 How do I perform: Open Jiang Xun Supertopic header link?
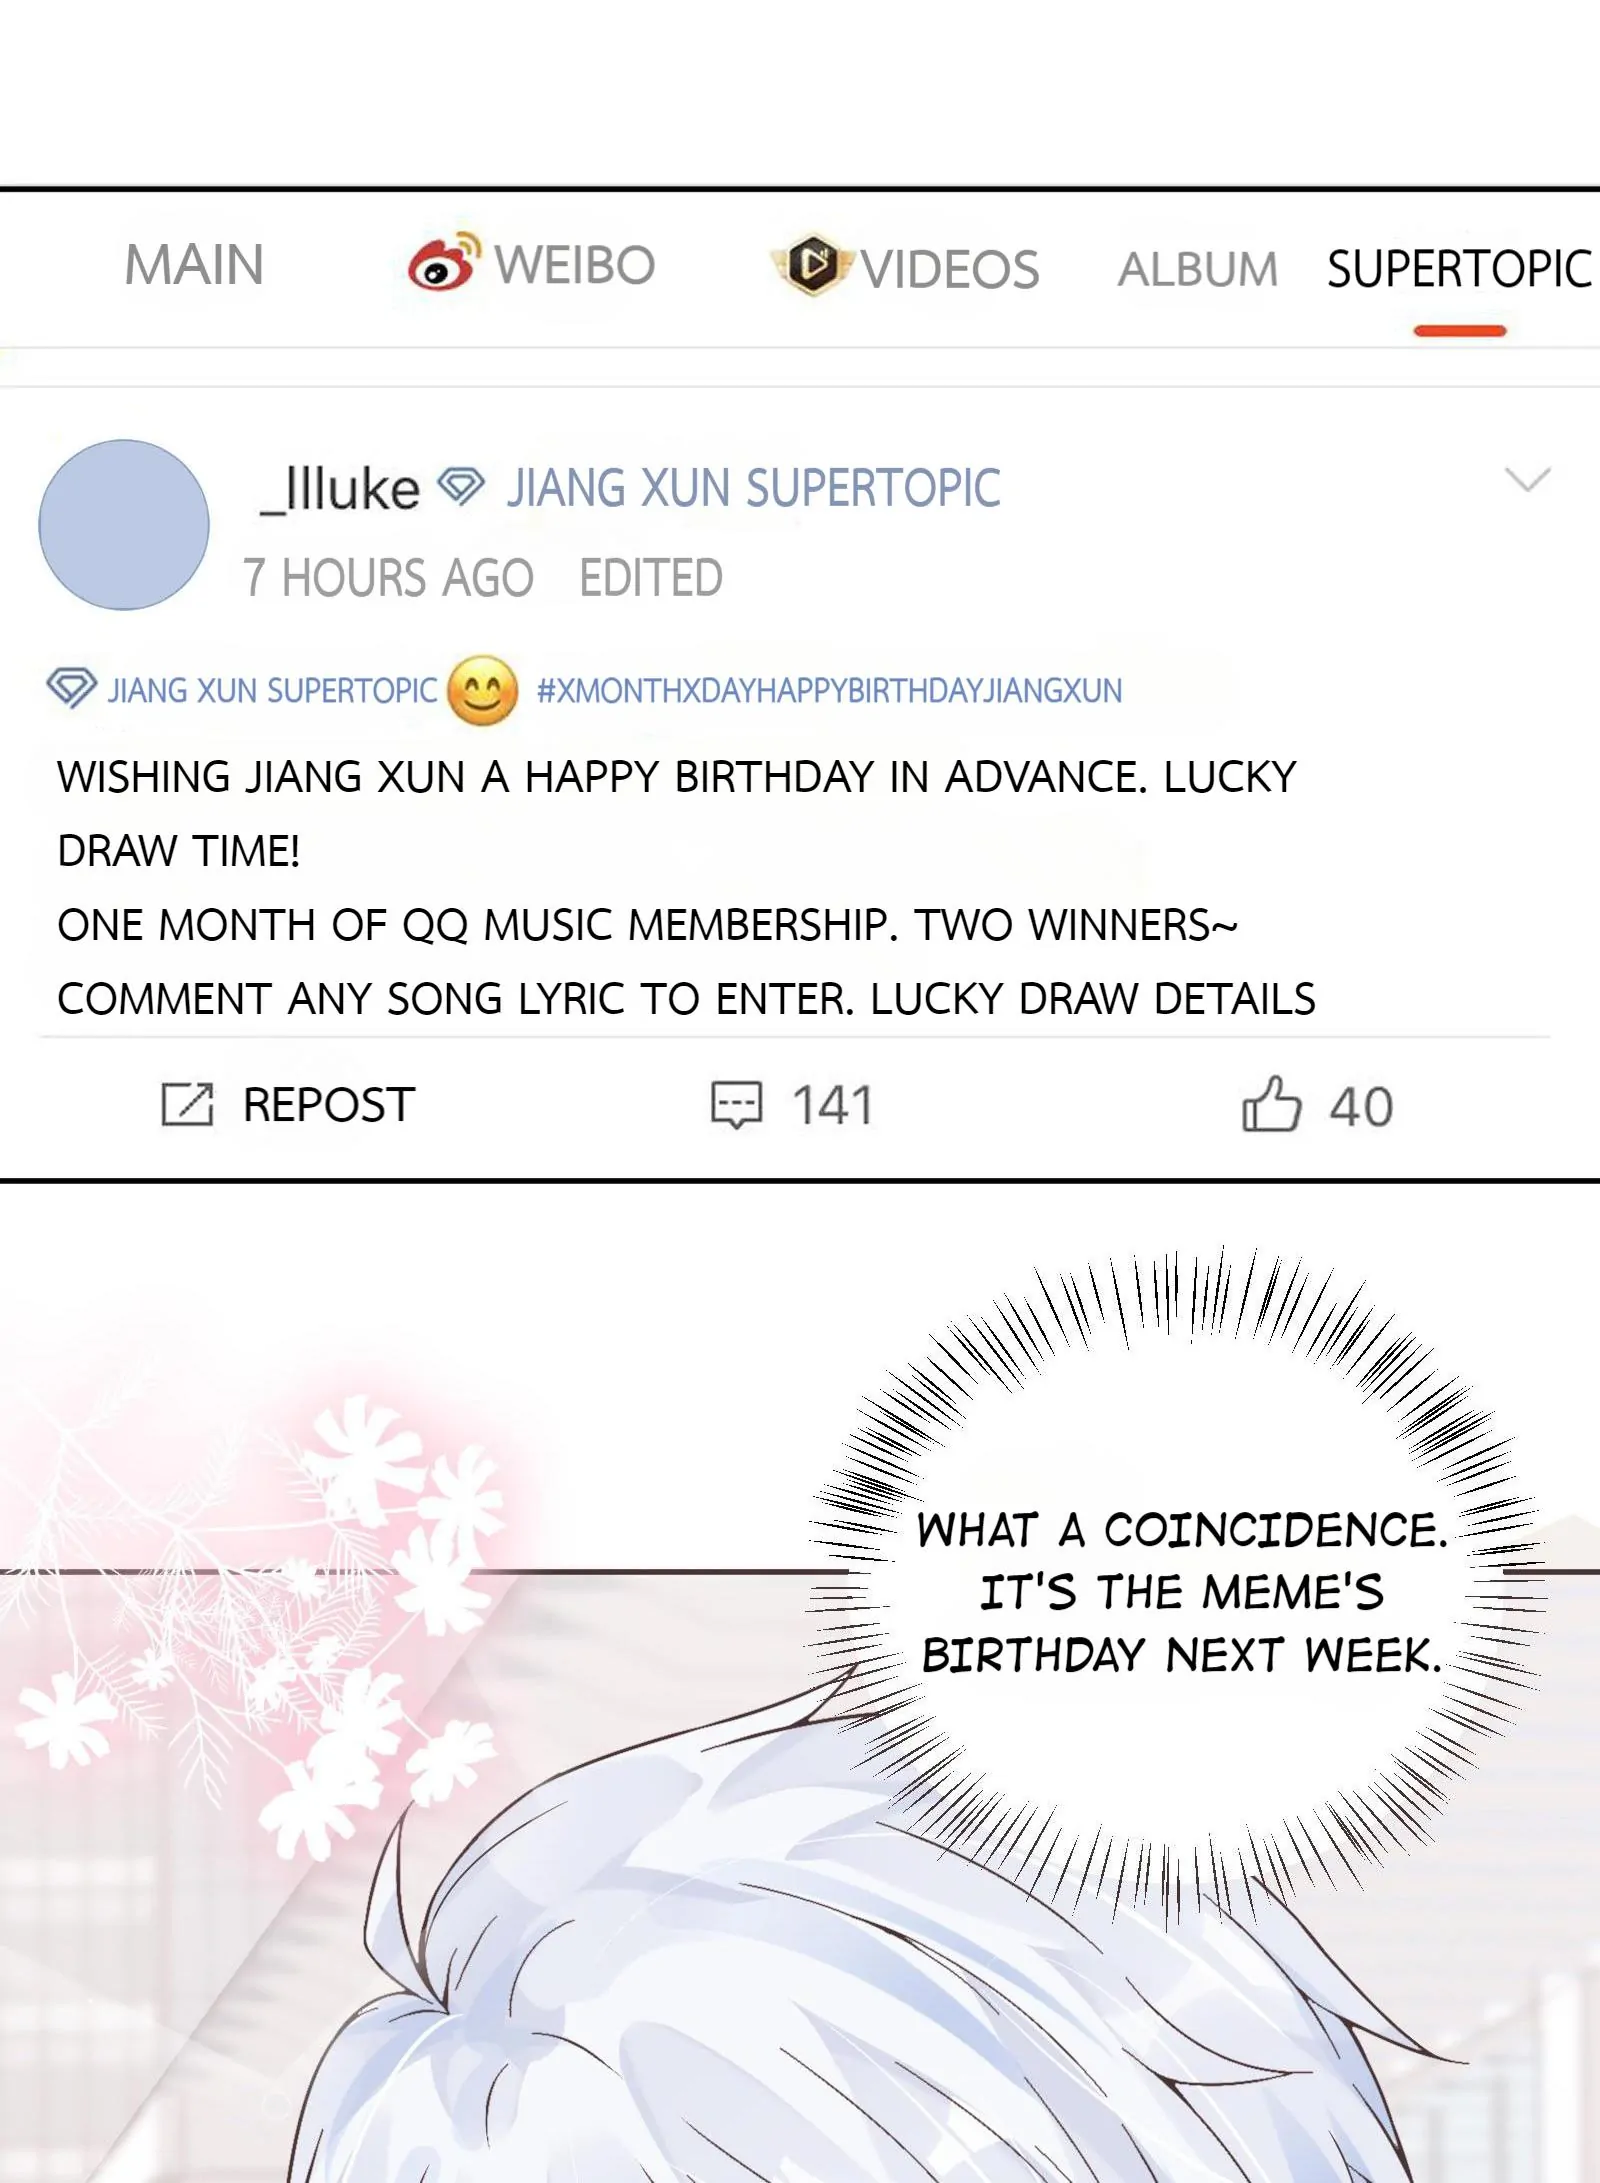click(753, 488)
